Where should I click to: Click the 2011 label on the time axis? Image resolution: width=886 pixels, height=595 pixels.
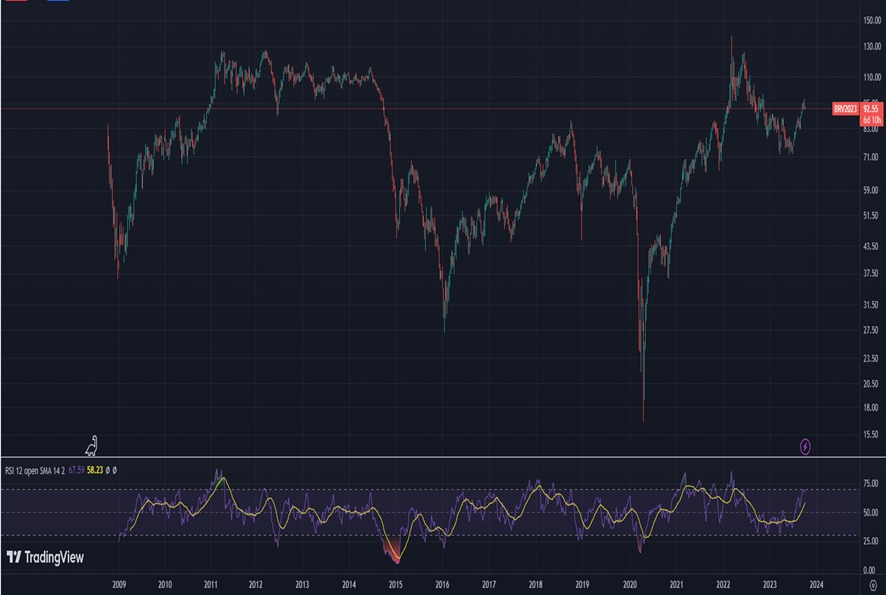click(x=211, y=585)
